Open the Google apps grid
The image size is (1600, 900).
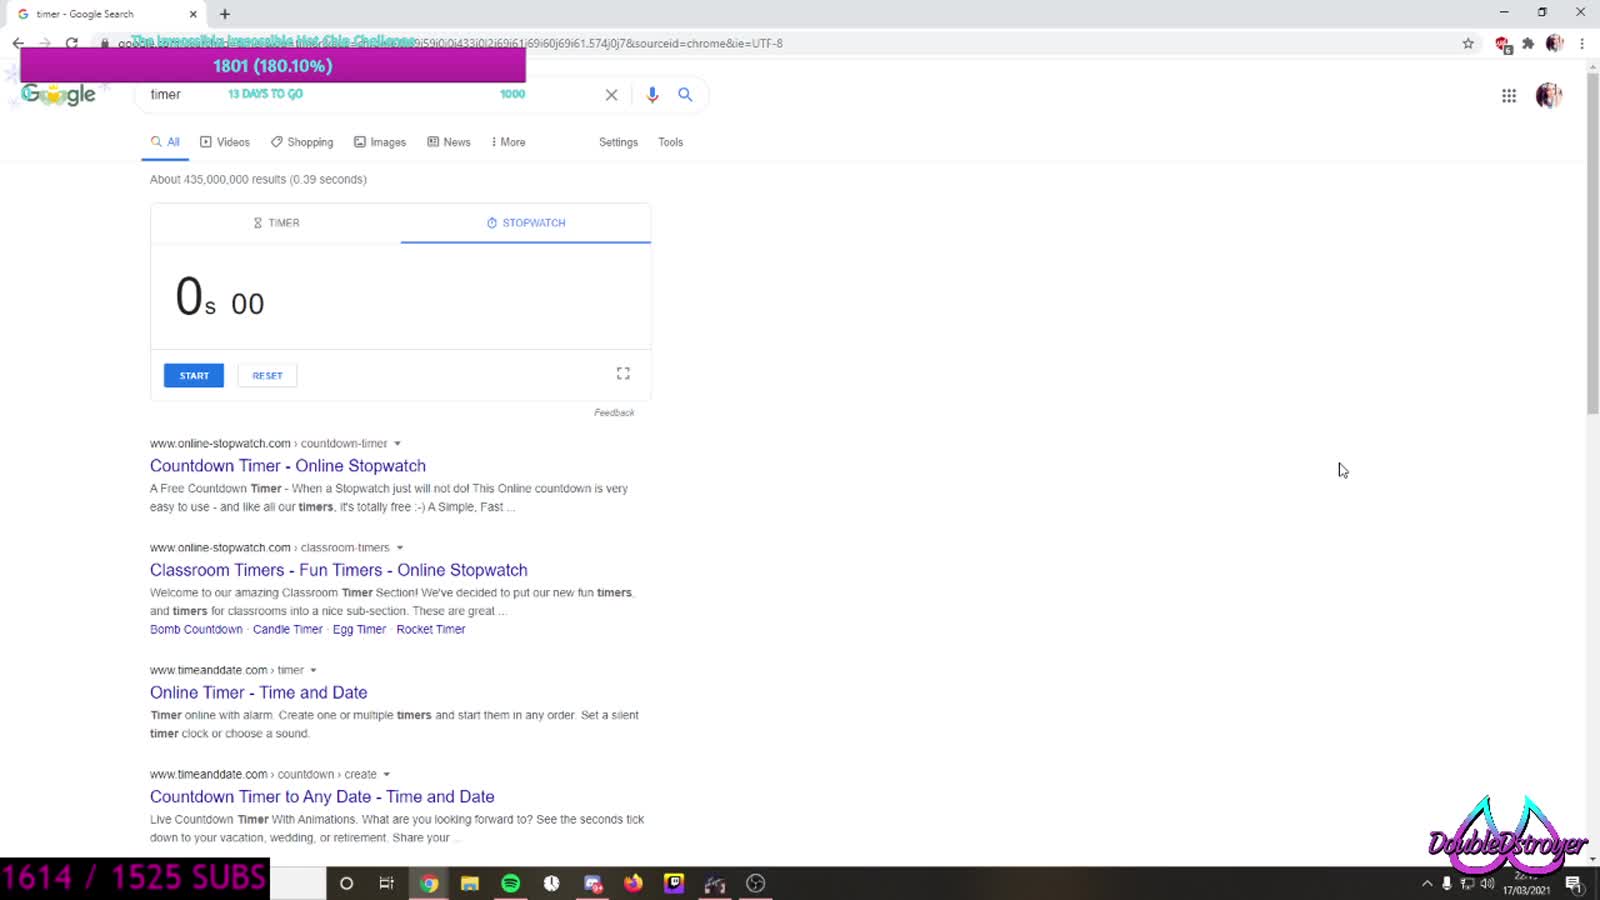[1508, 96]
